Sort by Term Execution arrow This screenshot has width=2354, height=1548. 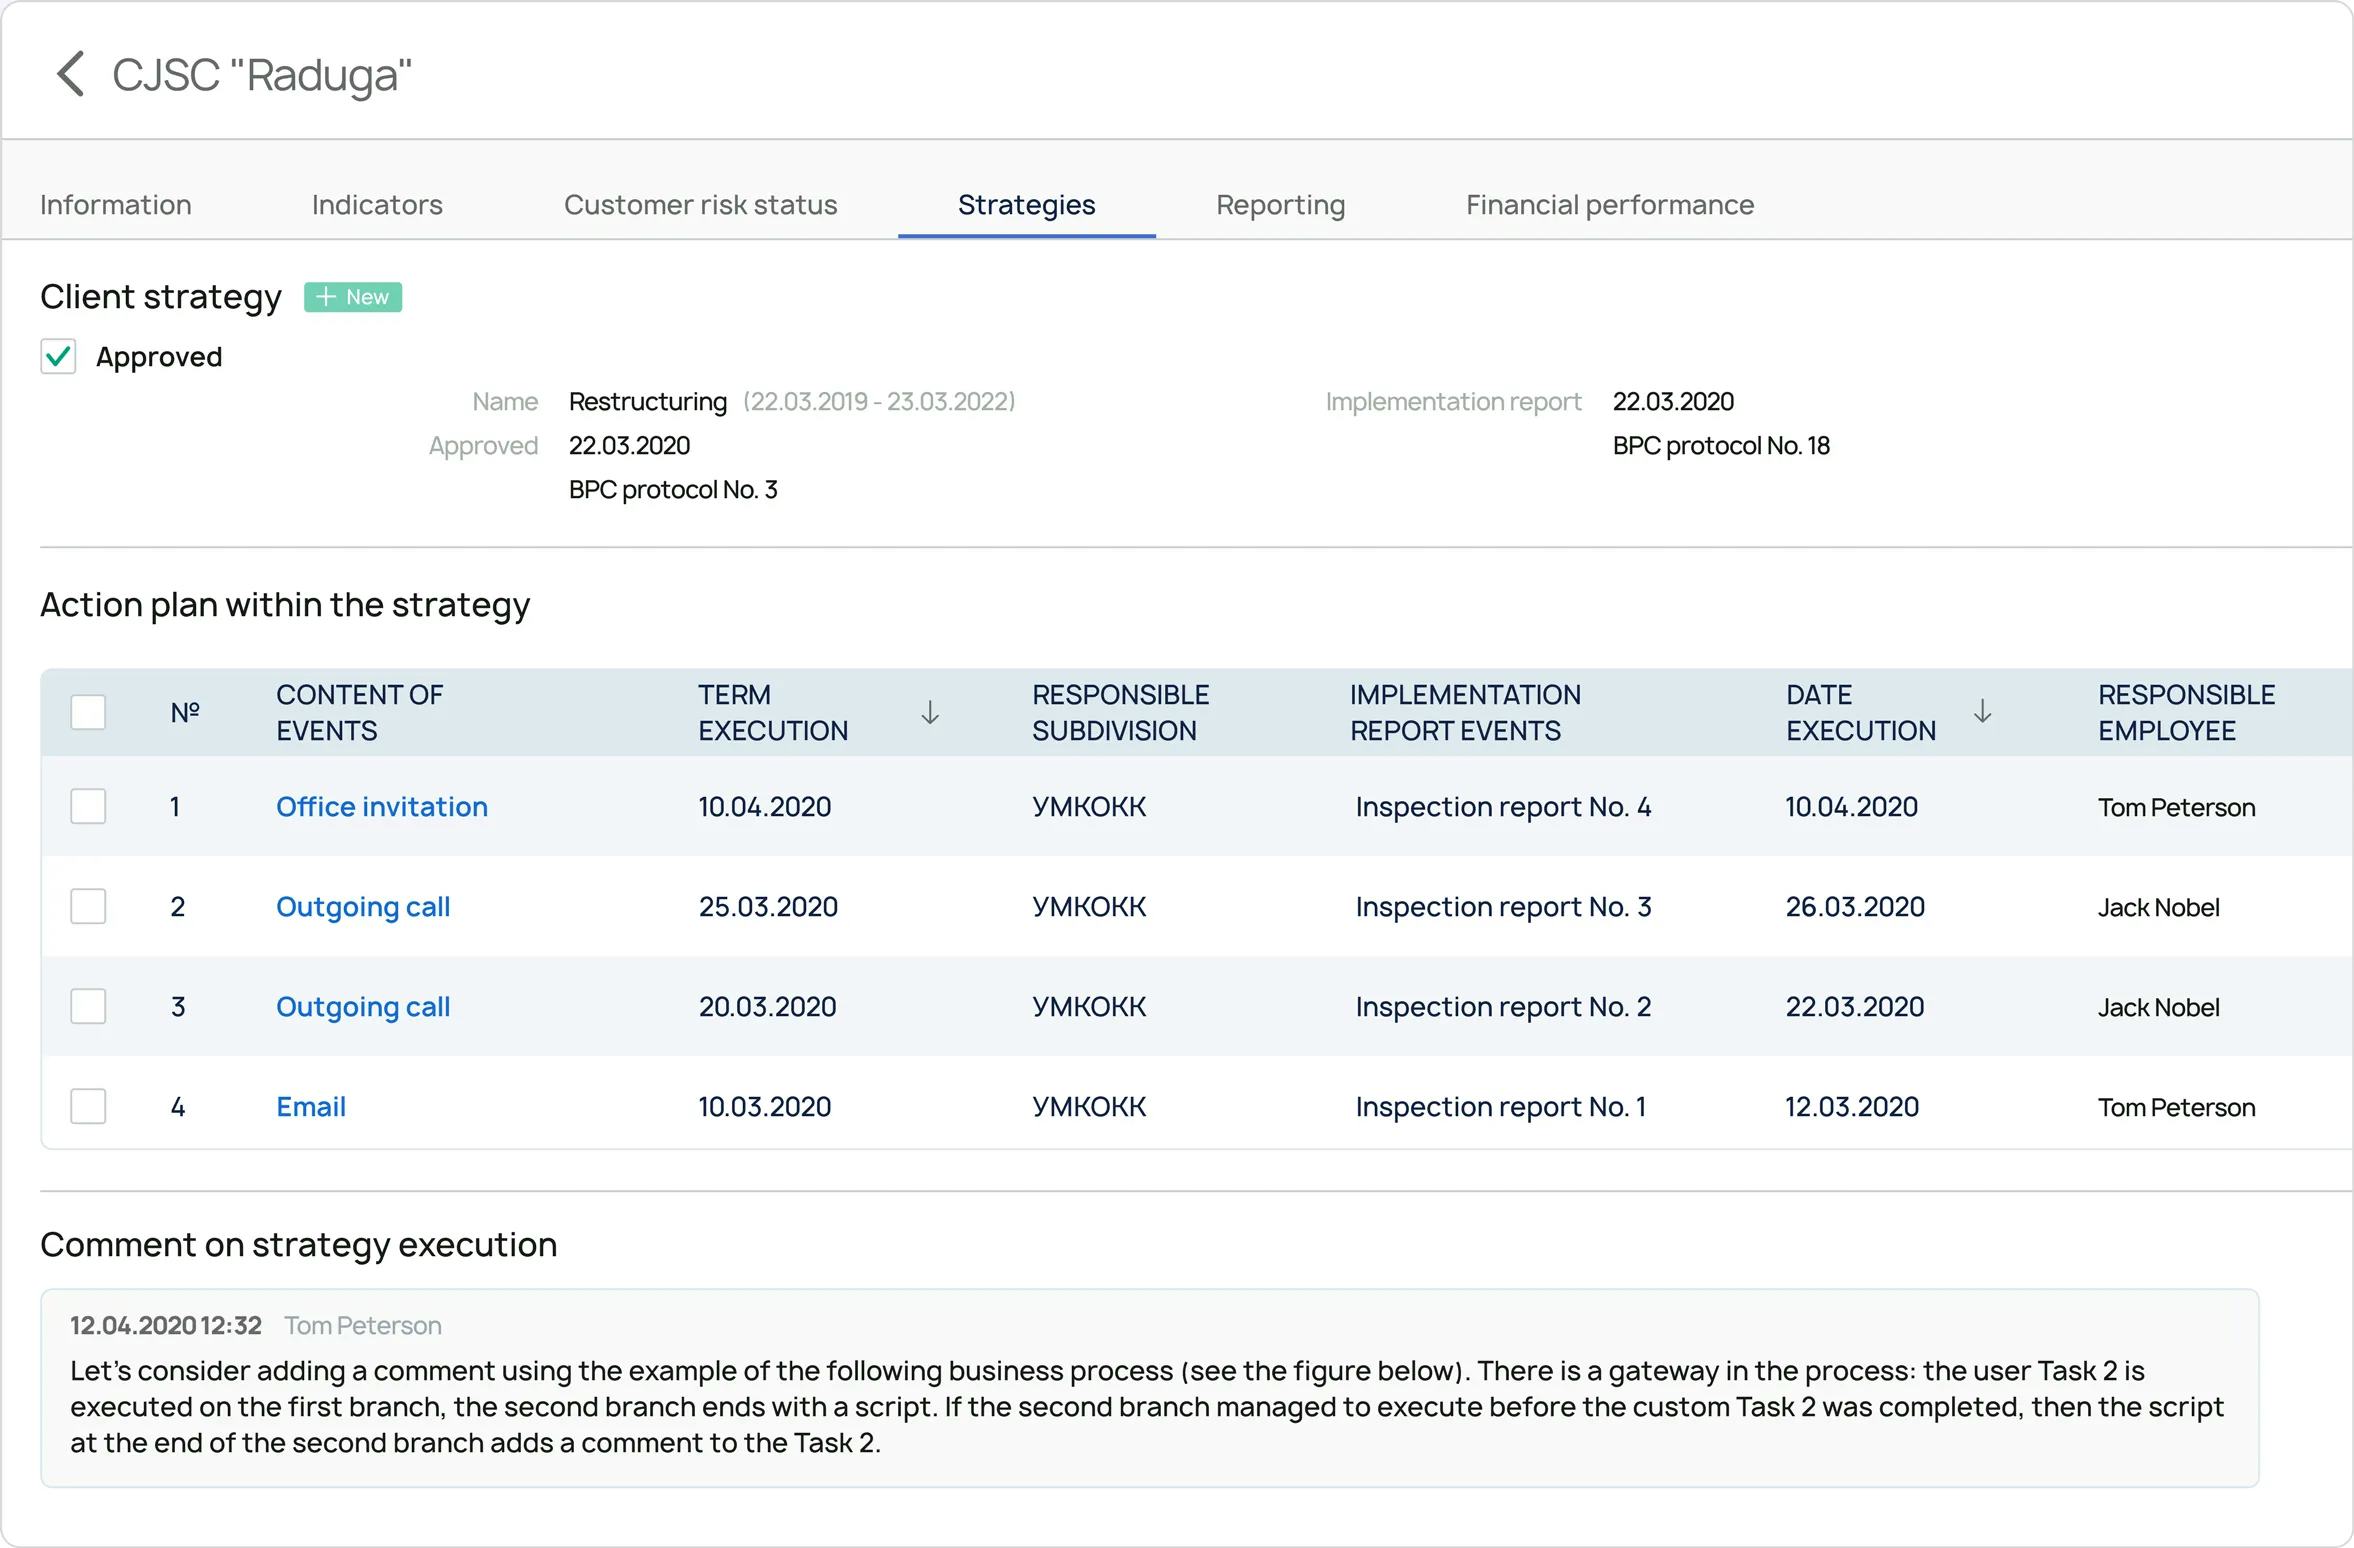(930, 712)
